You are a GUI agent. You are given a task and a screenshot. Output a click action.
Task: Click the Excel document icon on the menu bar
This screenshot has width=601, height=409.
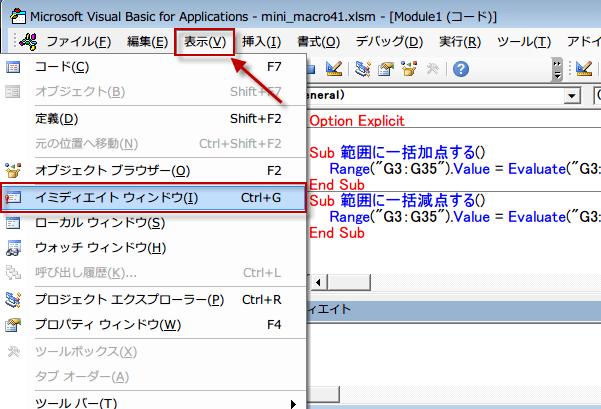click(x=29, y=41)
